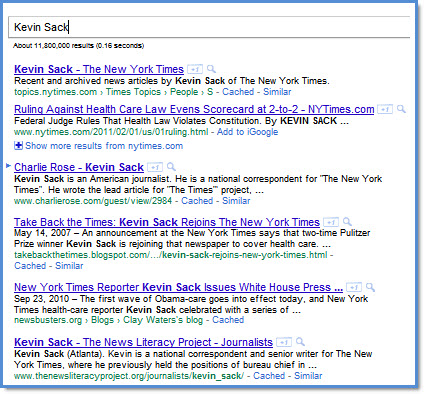The width and height of the screenshot is (424, 394).
Task: Open Cached link under takebackthetimes.blogspot.com result
Action: tap(30, 266)
